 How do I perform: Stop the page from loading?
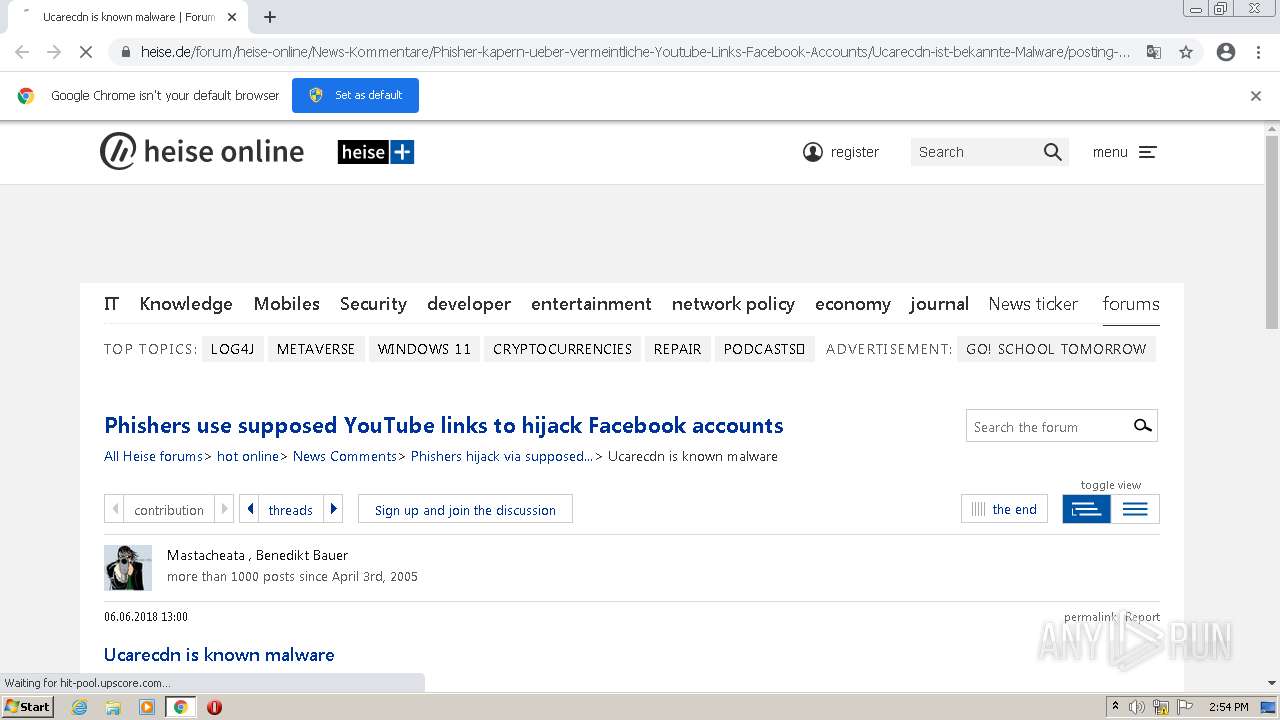tap(86, 52)
